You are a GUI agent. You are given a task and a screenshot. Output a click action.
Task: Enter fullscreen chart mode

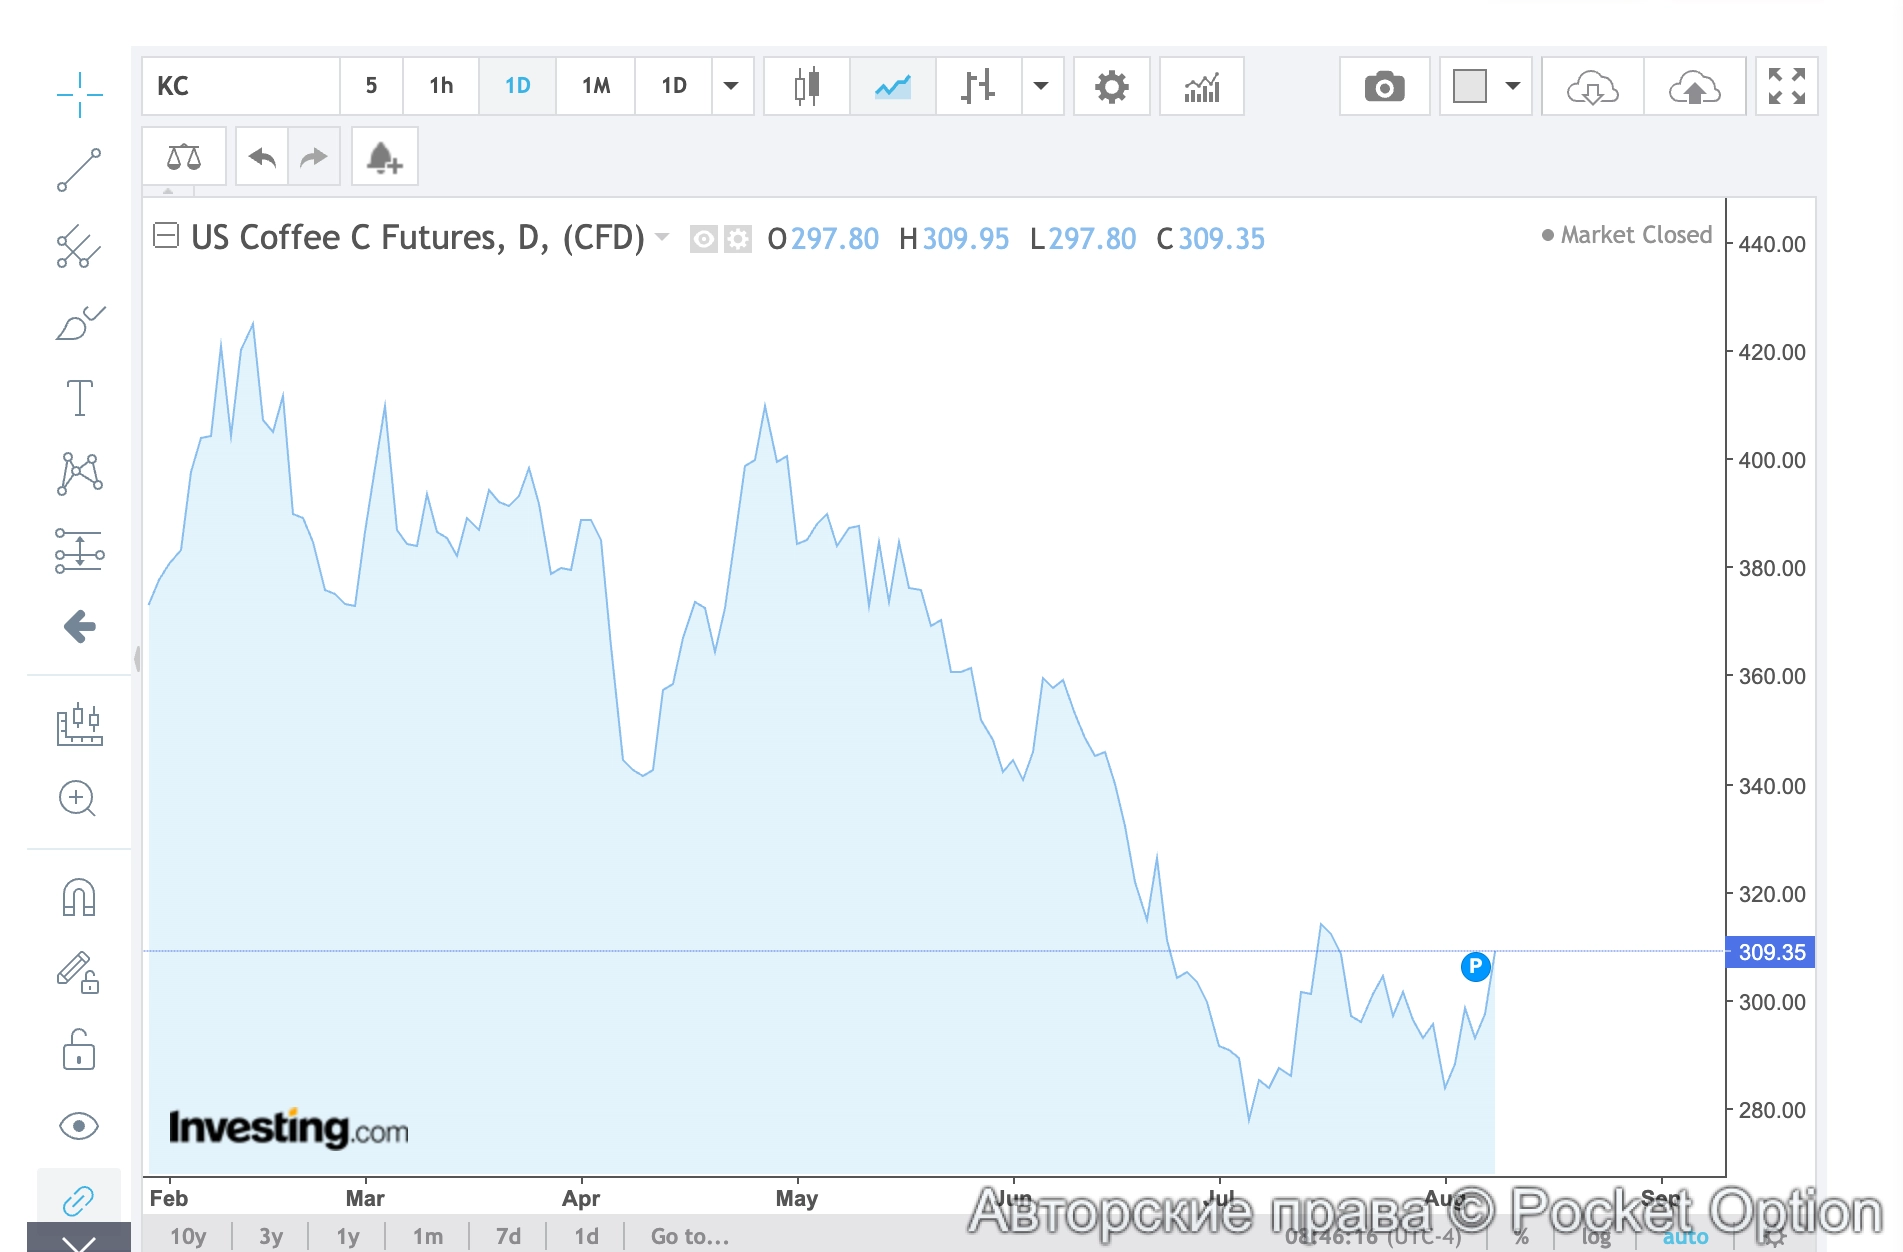pyautogui.click(x=1786, y=87)
